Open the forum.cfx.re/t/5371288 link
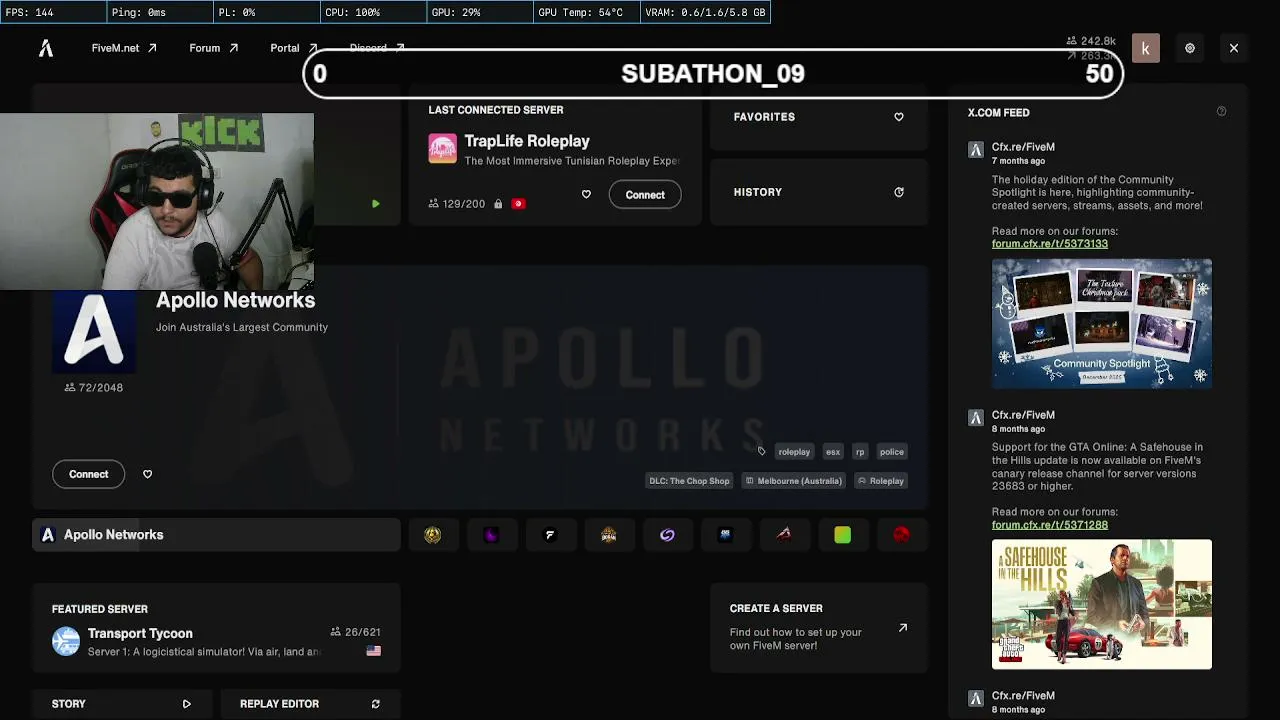Image resolution: width=1280 pixels, height=720 pixels. point(1050,525)
